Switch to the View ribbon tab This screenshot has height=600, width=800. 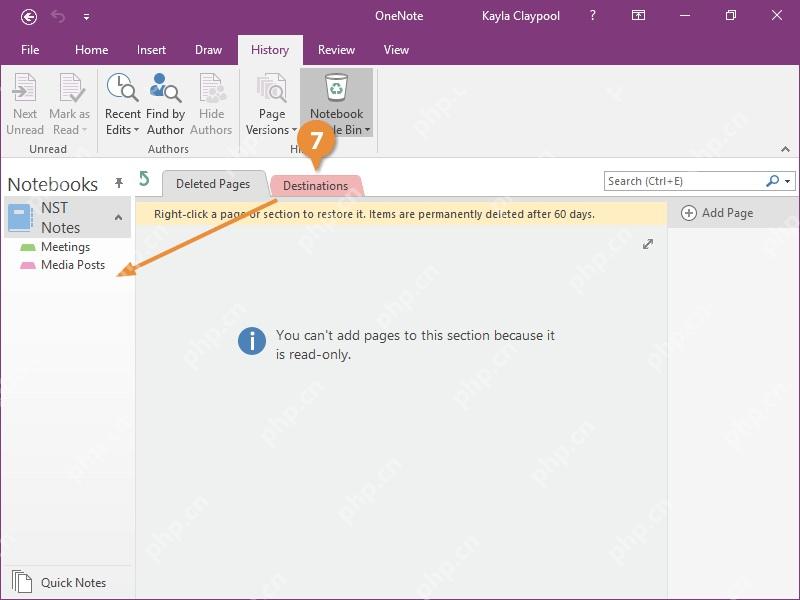pyautogui.click(x=396, y=49)
